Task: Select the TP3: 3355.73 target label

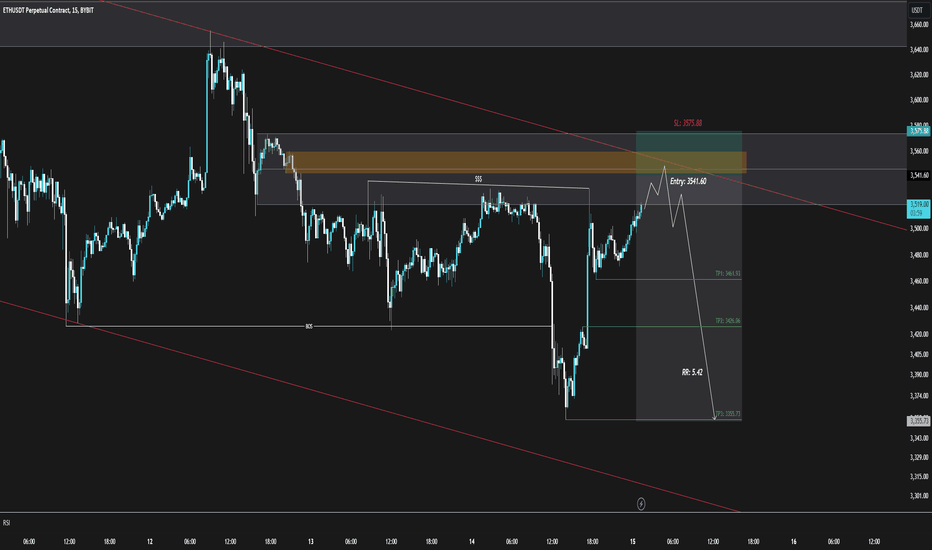Action: (x=728, y=413)
